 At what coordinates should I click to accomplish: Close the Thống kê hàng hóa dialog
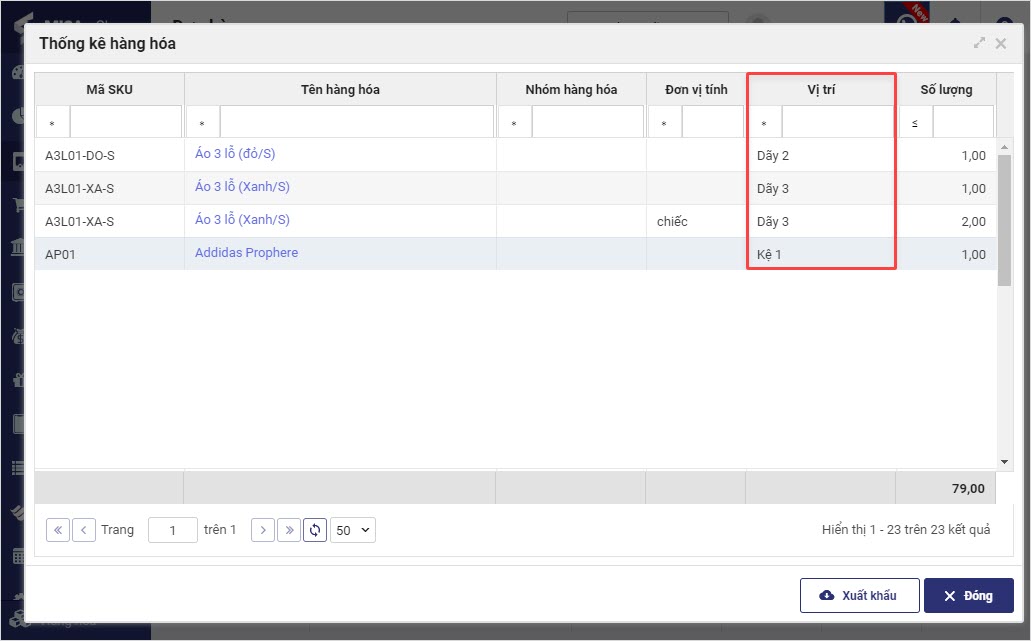pos(1001,43)
